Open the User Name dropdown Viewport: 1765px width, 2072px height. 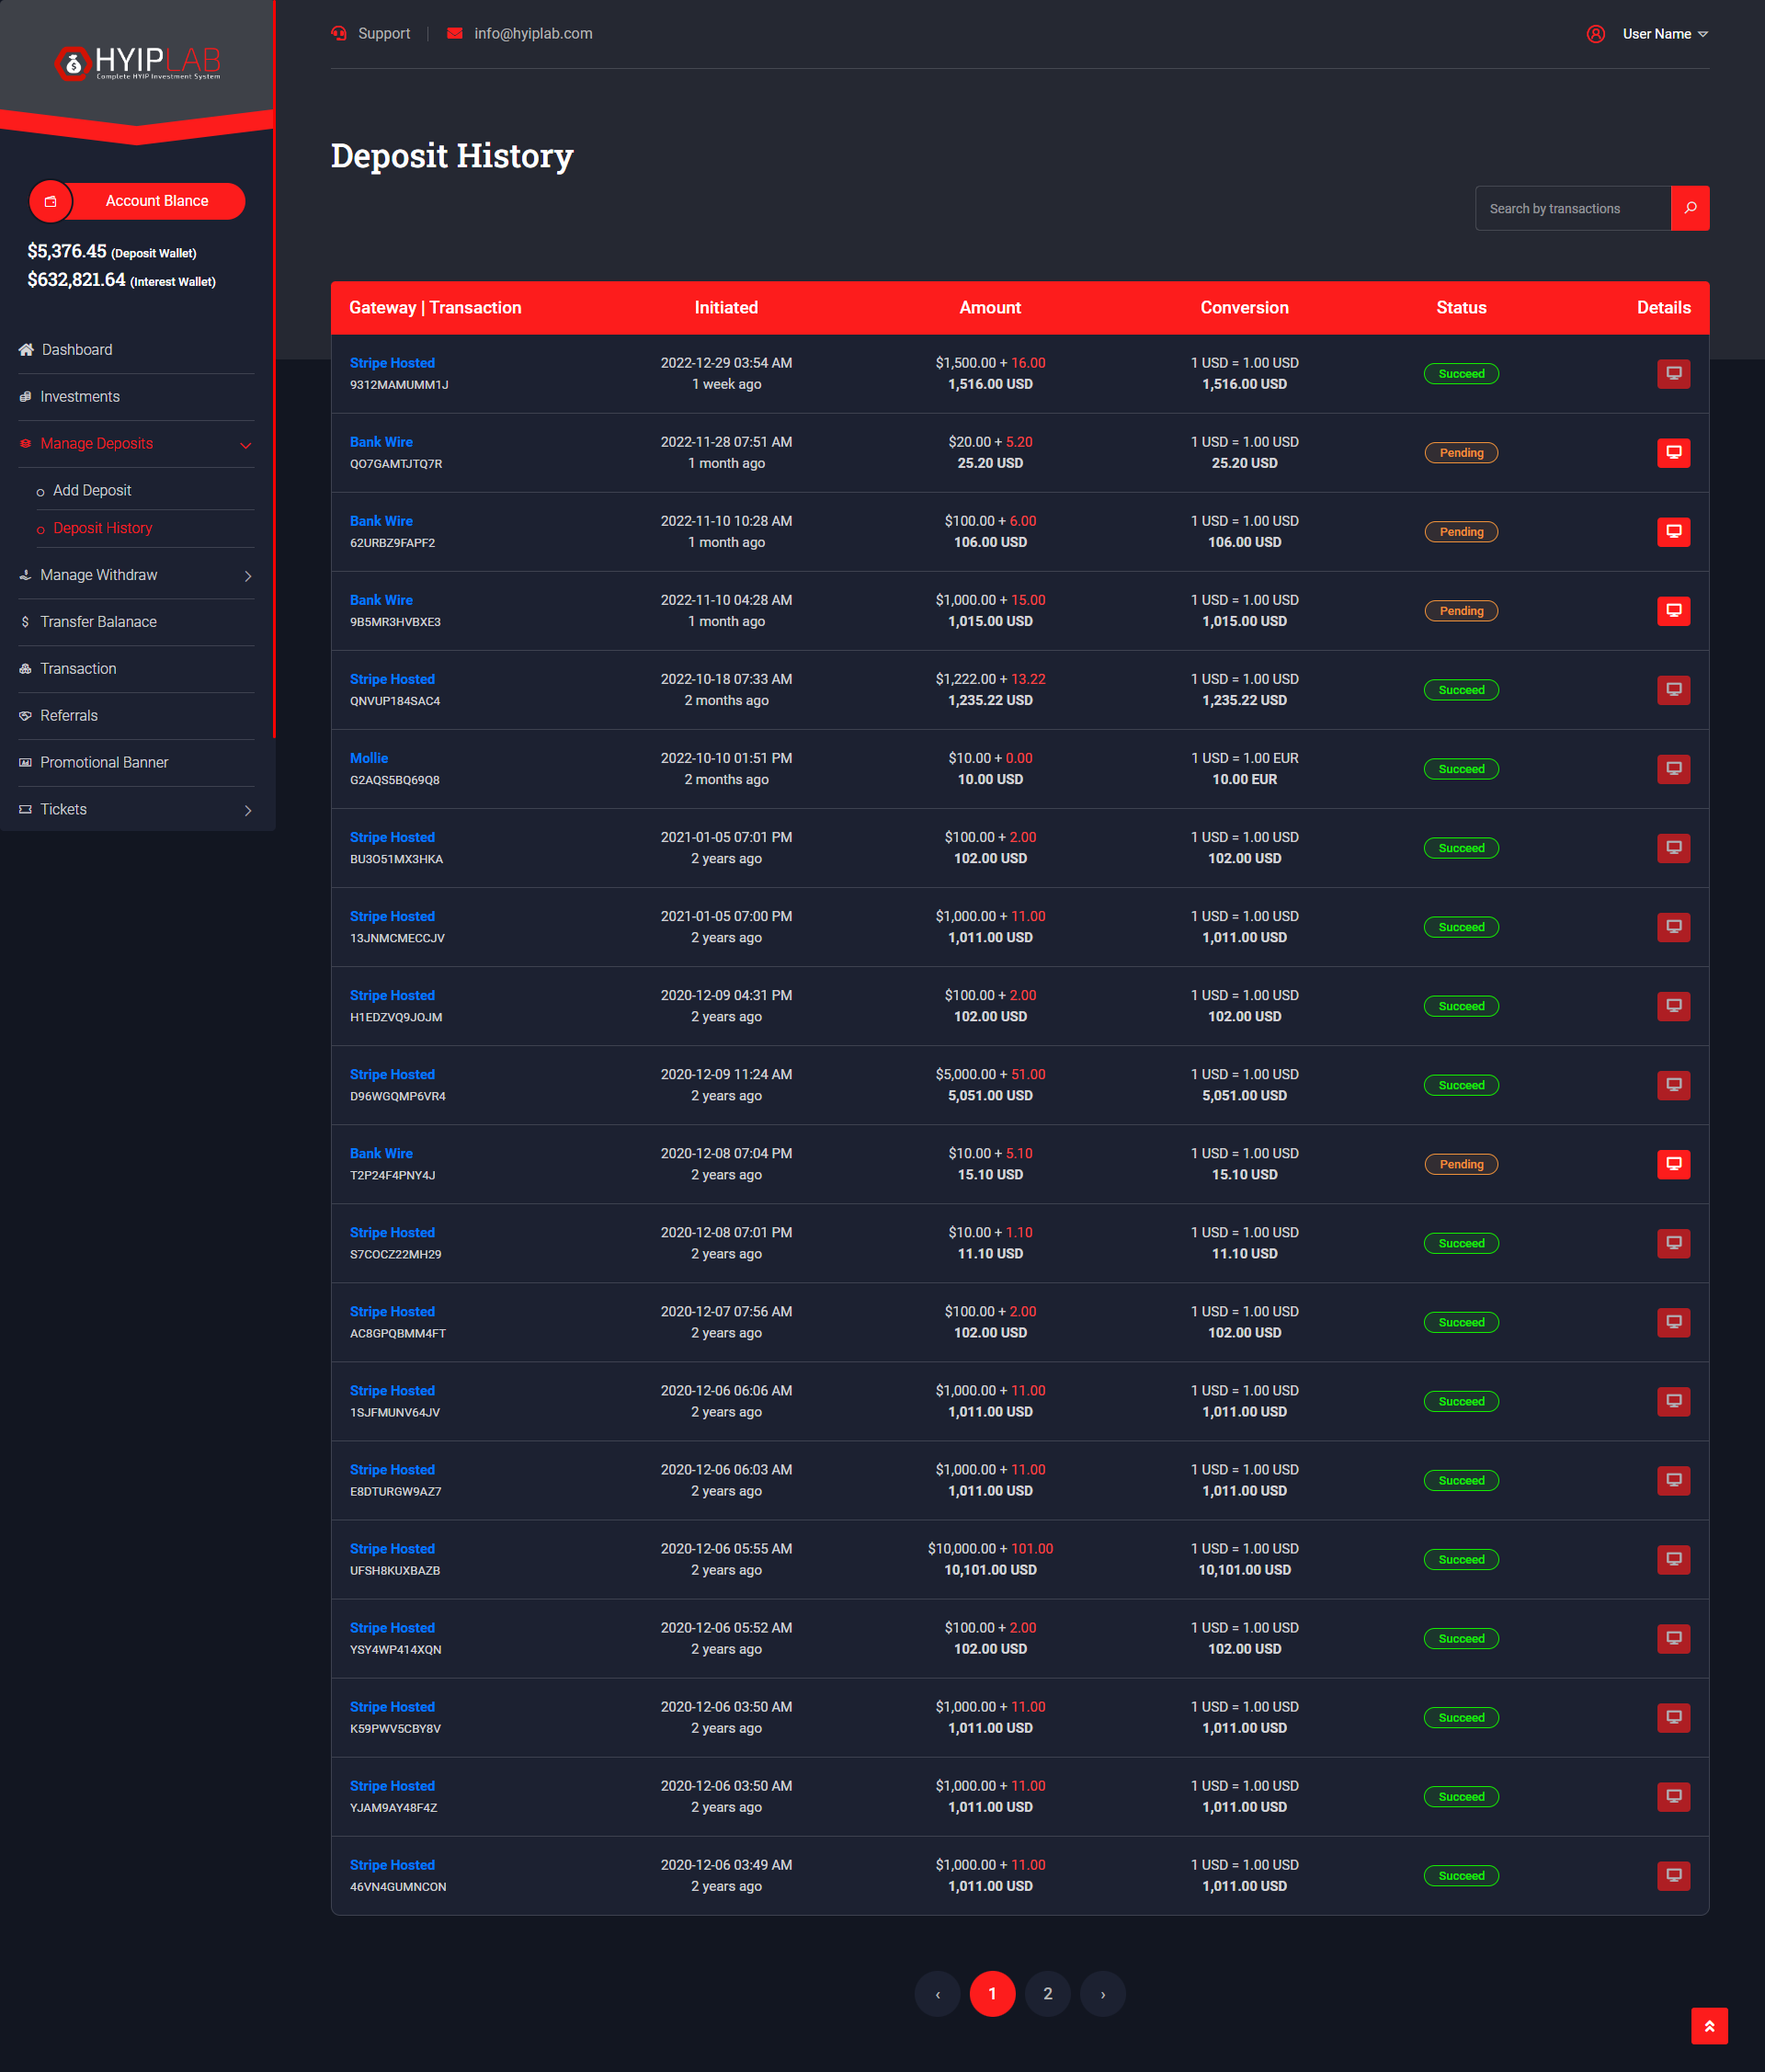(1665, 34)
